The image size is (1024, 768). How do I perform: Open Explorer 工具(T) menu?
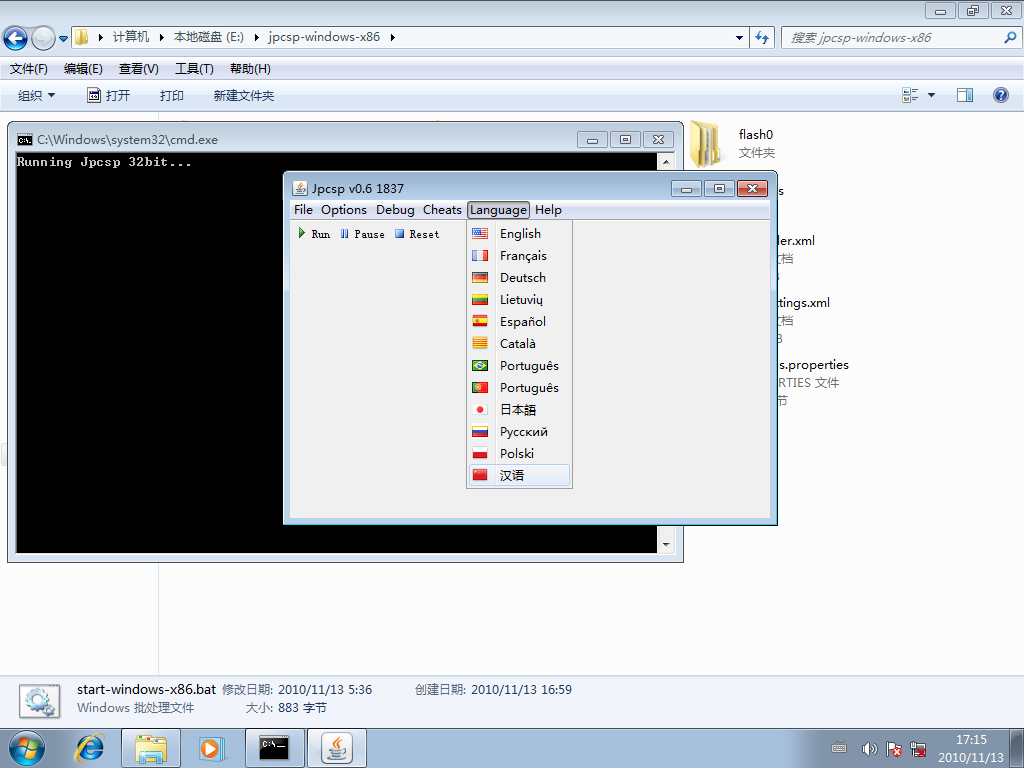point(194,69)
